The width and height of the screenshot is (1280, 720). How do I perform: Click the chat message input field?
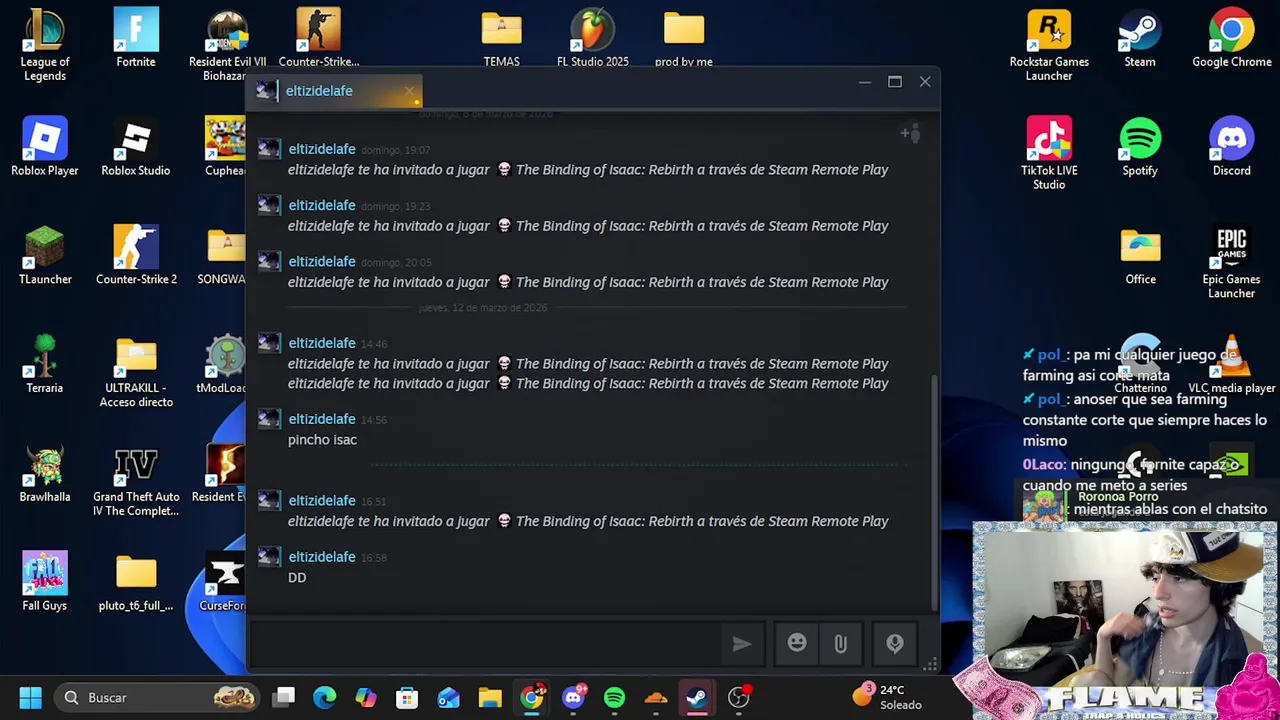tap(485, 644)
